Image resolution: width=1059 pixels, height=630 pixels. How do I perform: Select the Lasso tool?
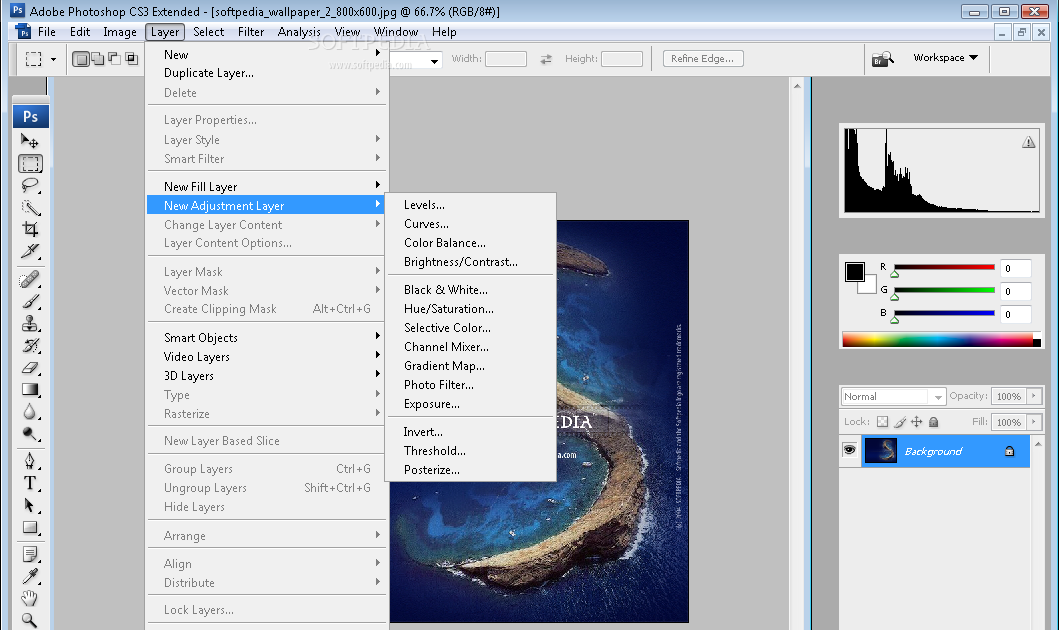(30, 186)
